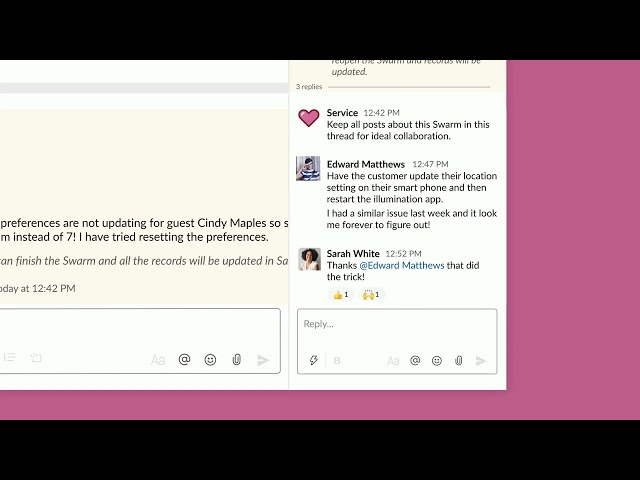Toggle Aa formatting in main message composer

158,360
